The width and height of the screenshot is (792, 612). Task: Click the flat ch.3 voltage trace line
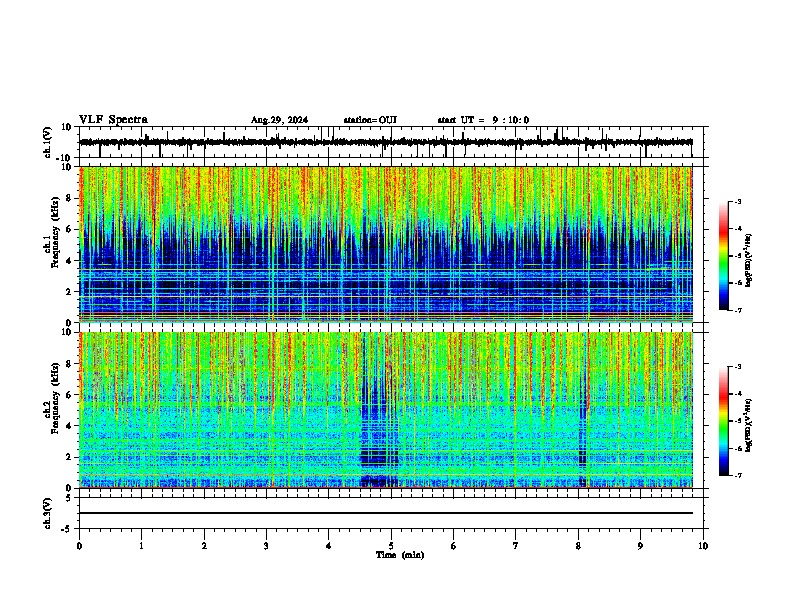[385, 513]
